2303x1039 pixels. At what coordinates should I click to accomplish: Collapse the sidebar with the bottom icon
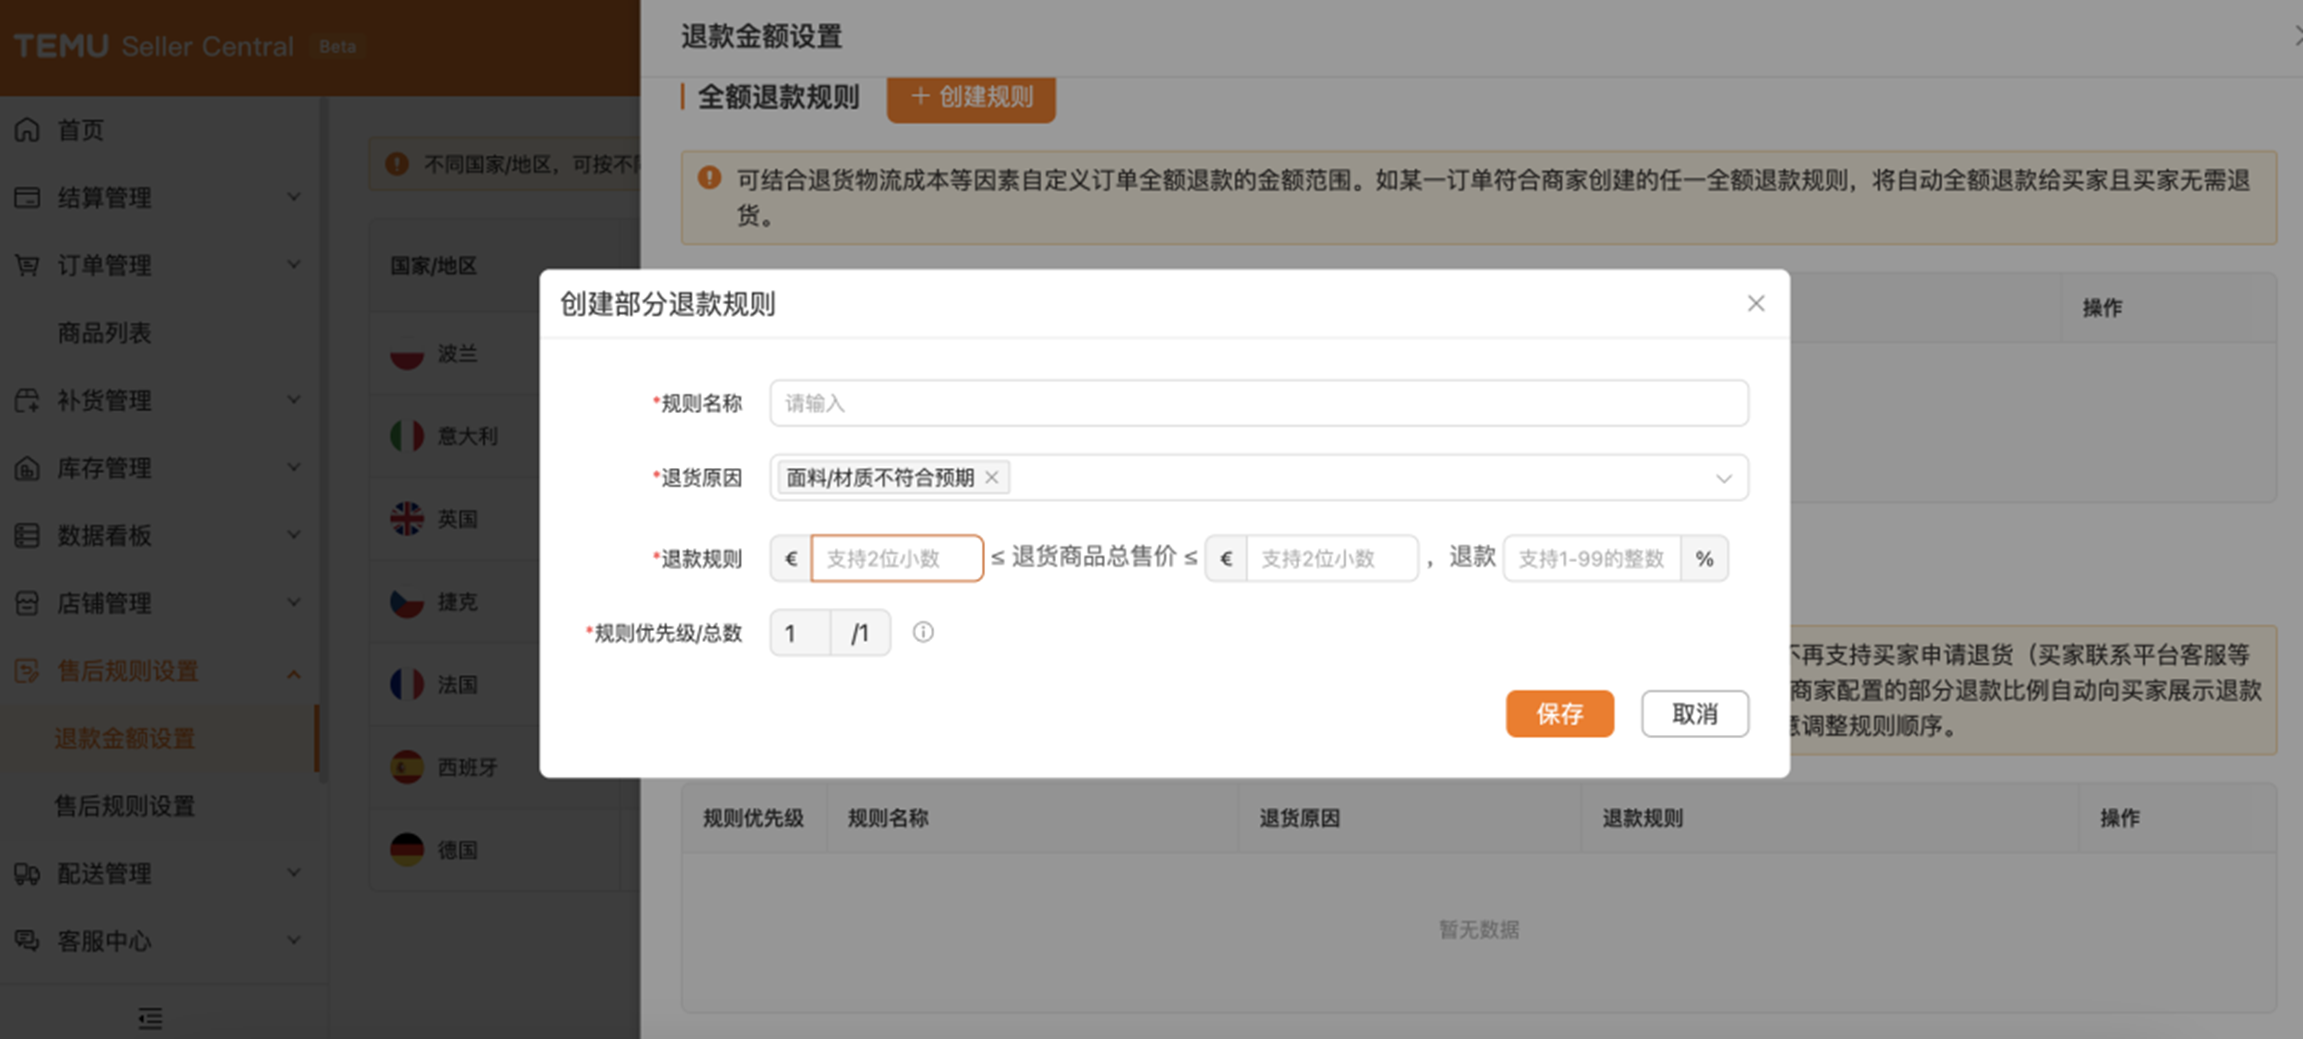tap(150, 1018)
